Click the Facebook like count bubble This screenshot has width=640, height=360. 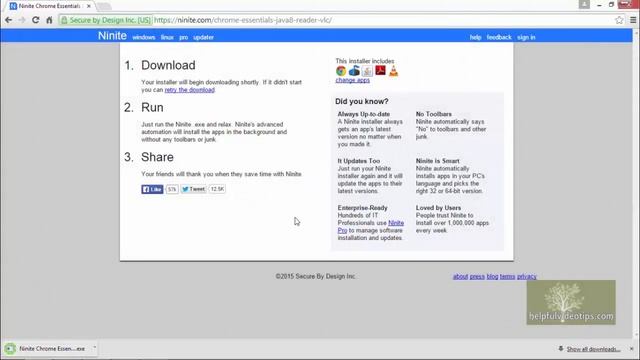172,189
